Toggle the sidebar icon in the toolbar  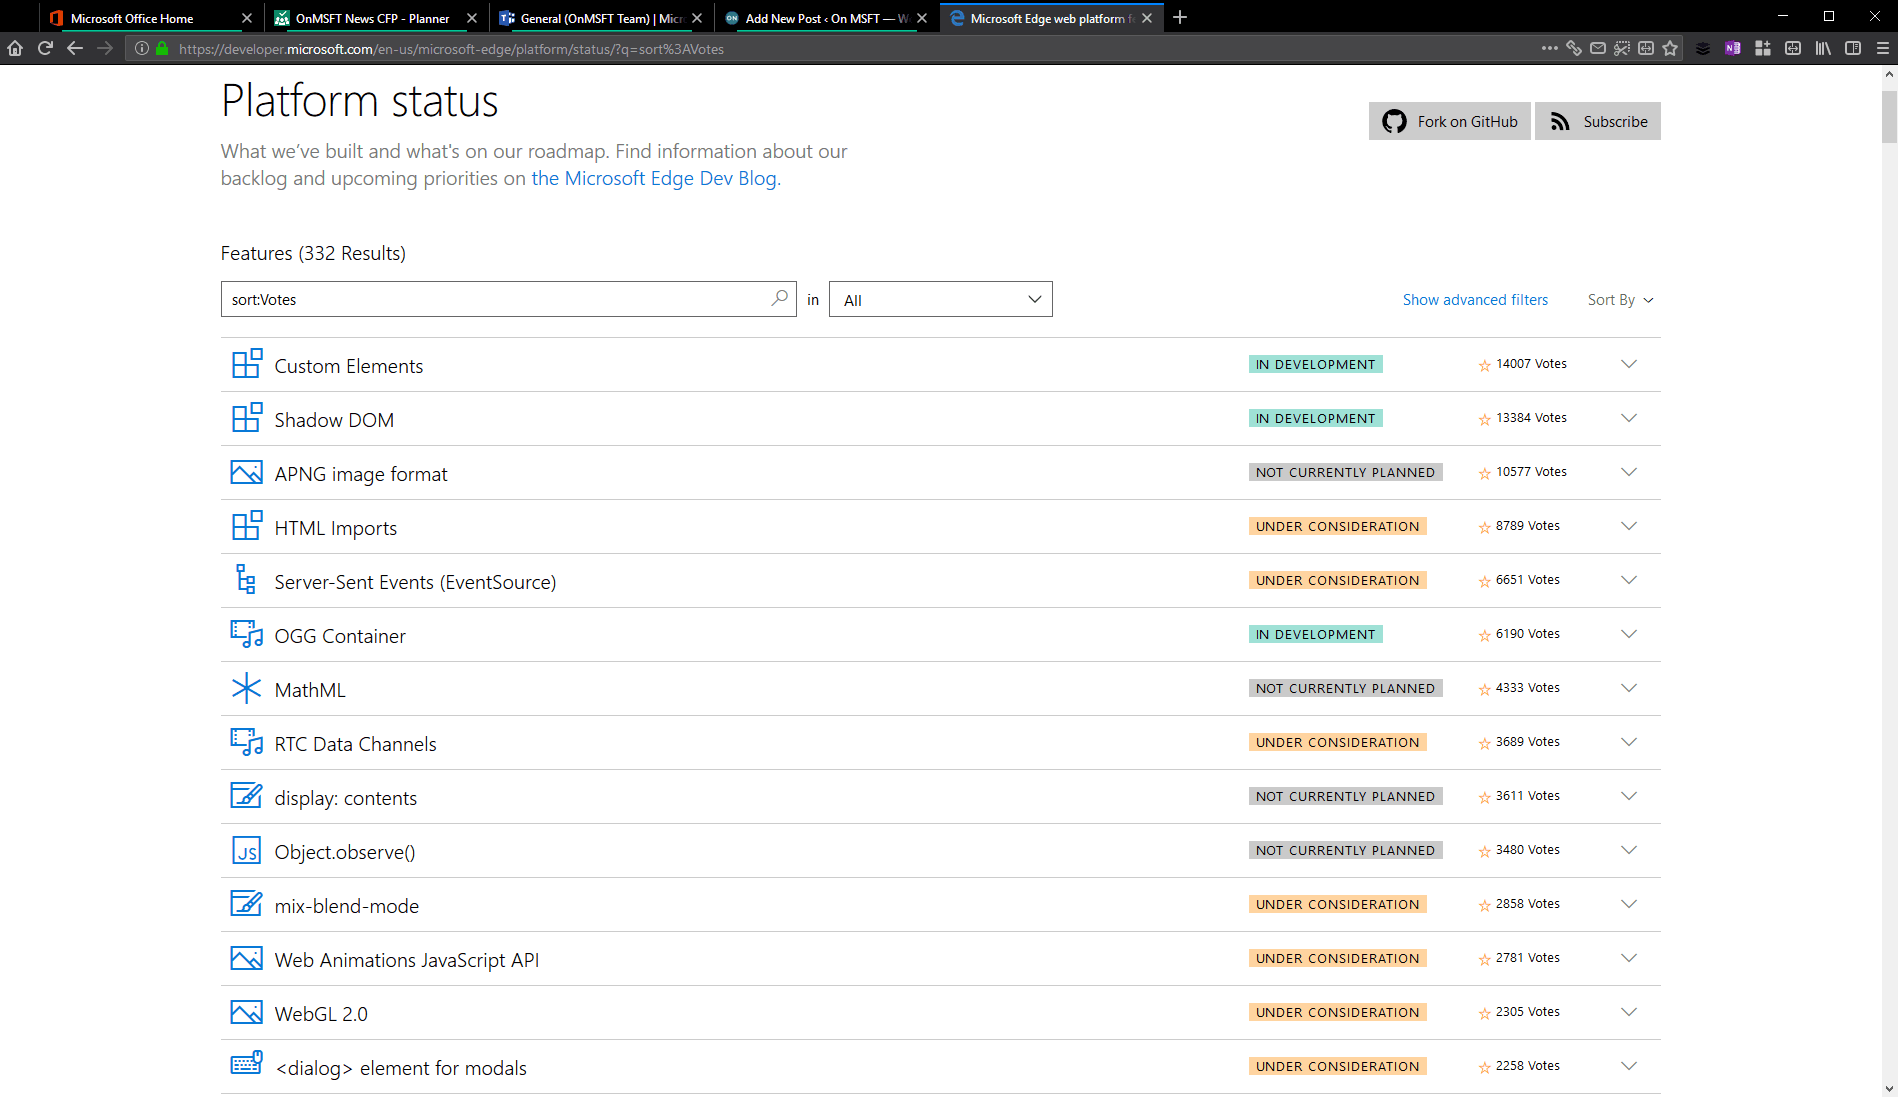[1853, 48]
